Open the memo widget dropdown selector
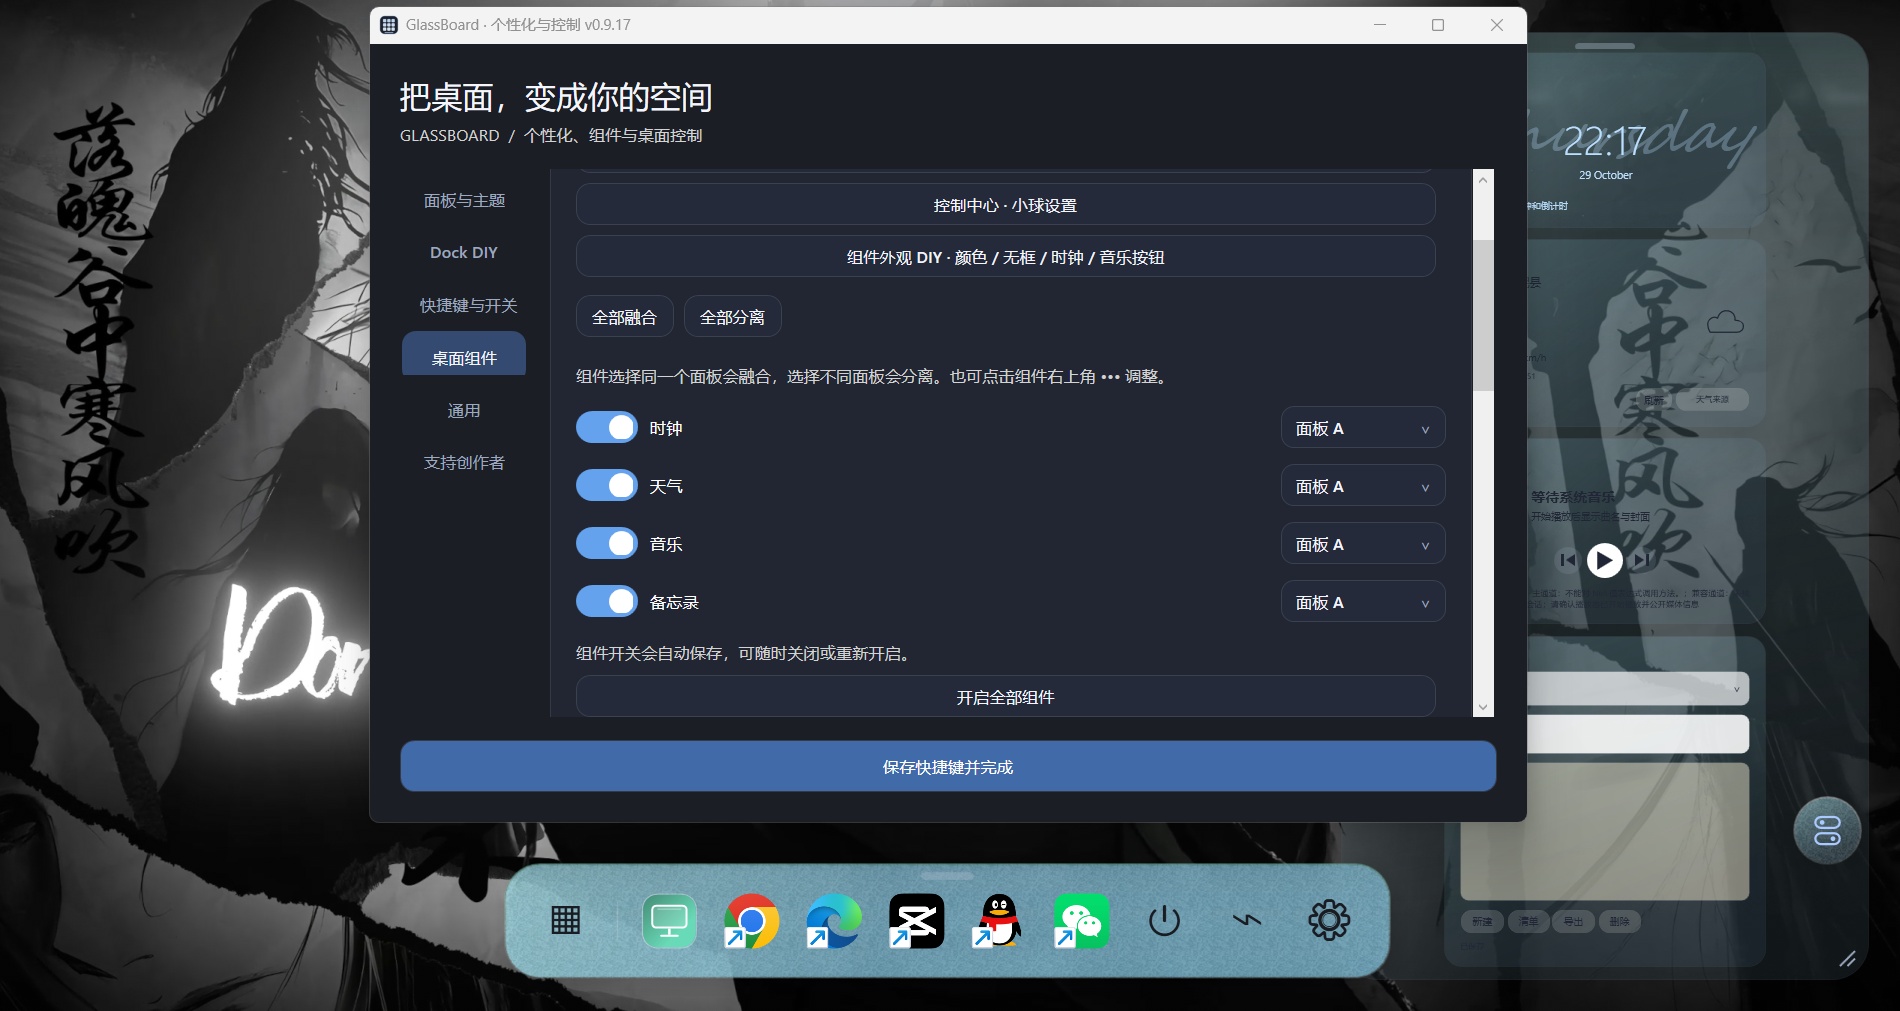Screen dimensions: 1900x1011 pos(1638,689)
